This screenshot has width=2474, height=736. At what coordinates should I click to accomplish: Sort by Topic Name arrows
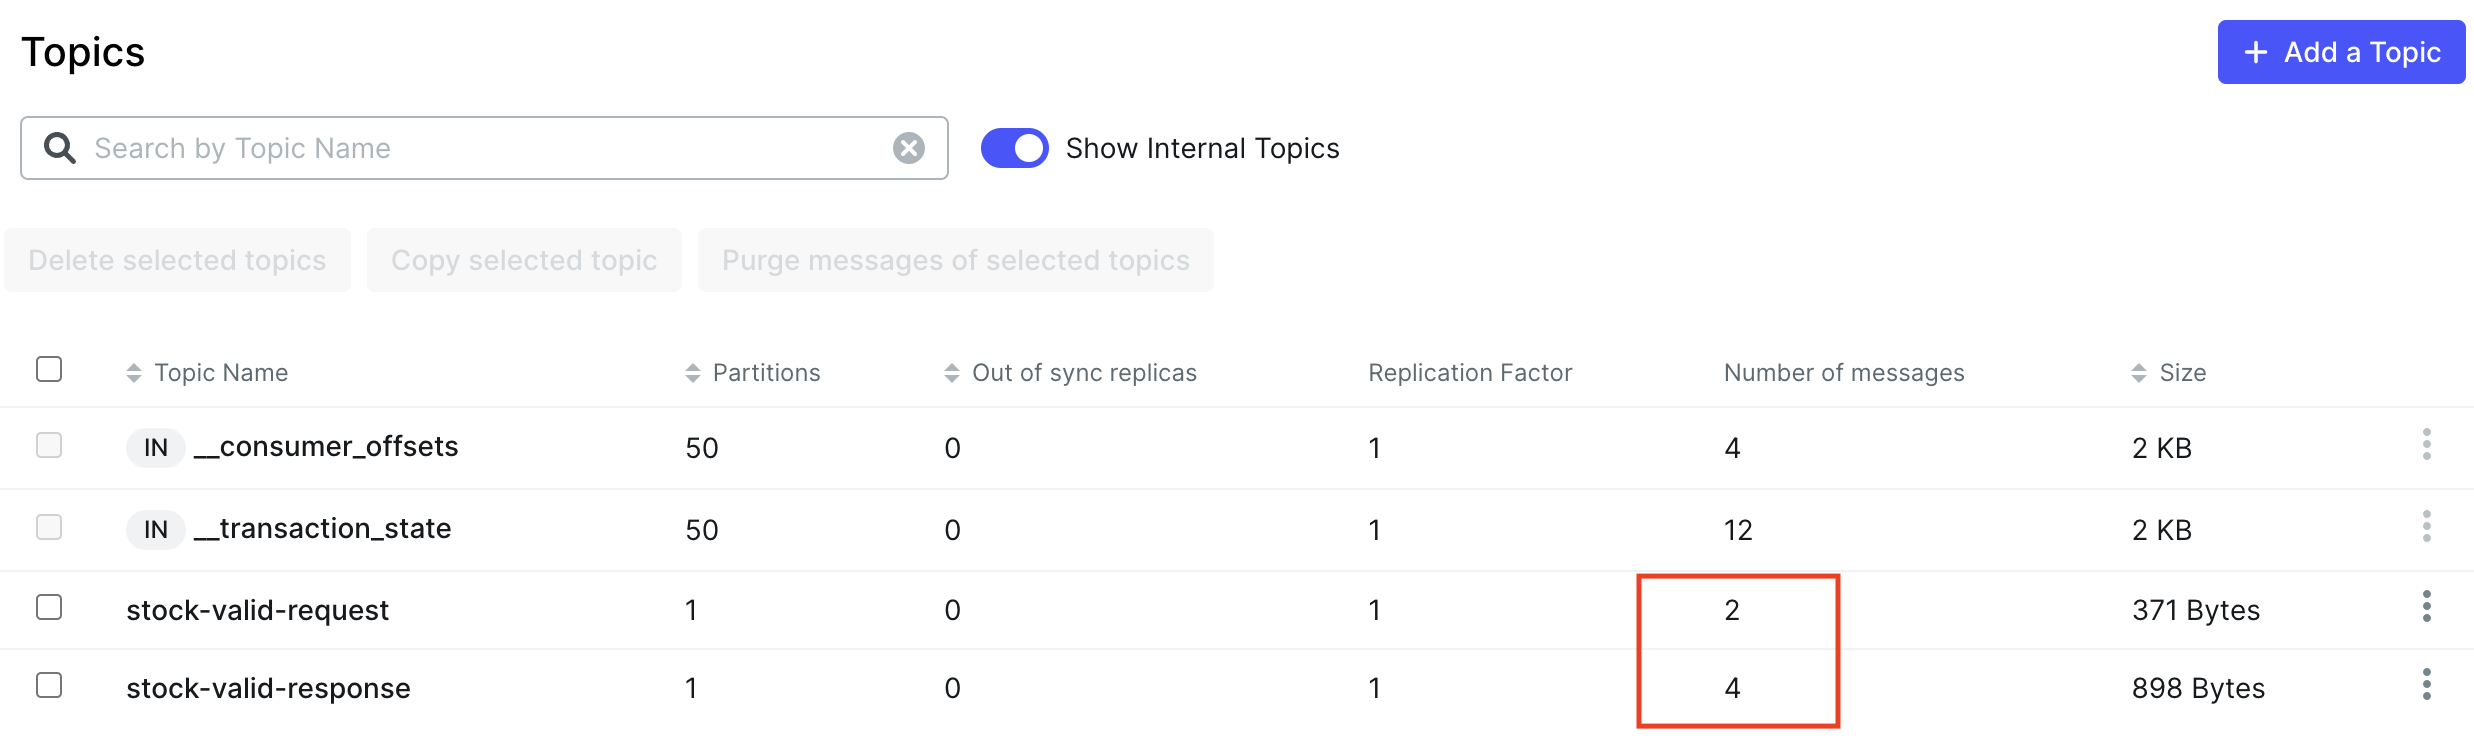[x=134, y=373]
